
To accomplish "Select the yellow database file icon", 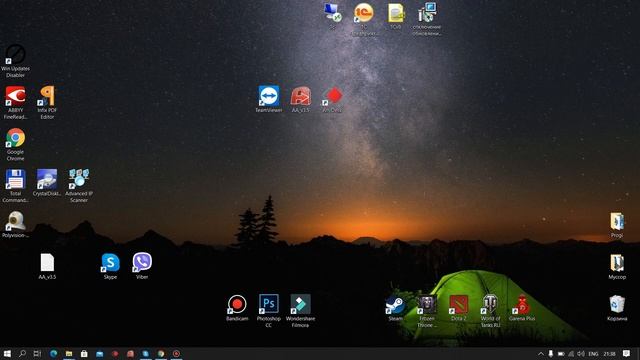I will (x=396, y=16).
